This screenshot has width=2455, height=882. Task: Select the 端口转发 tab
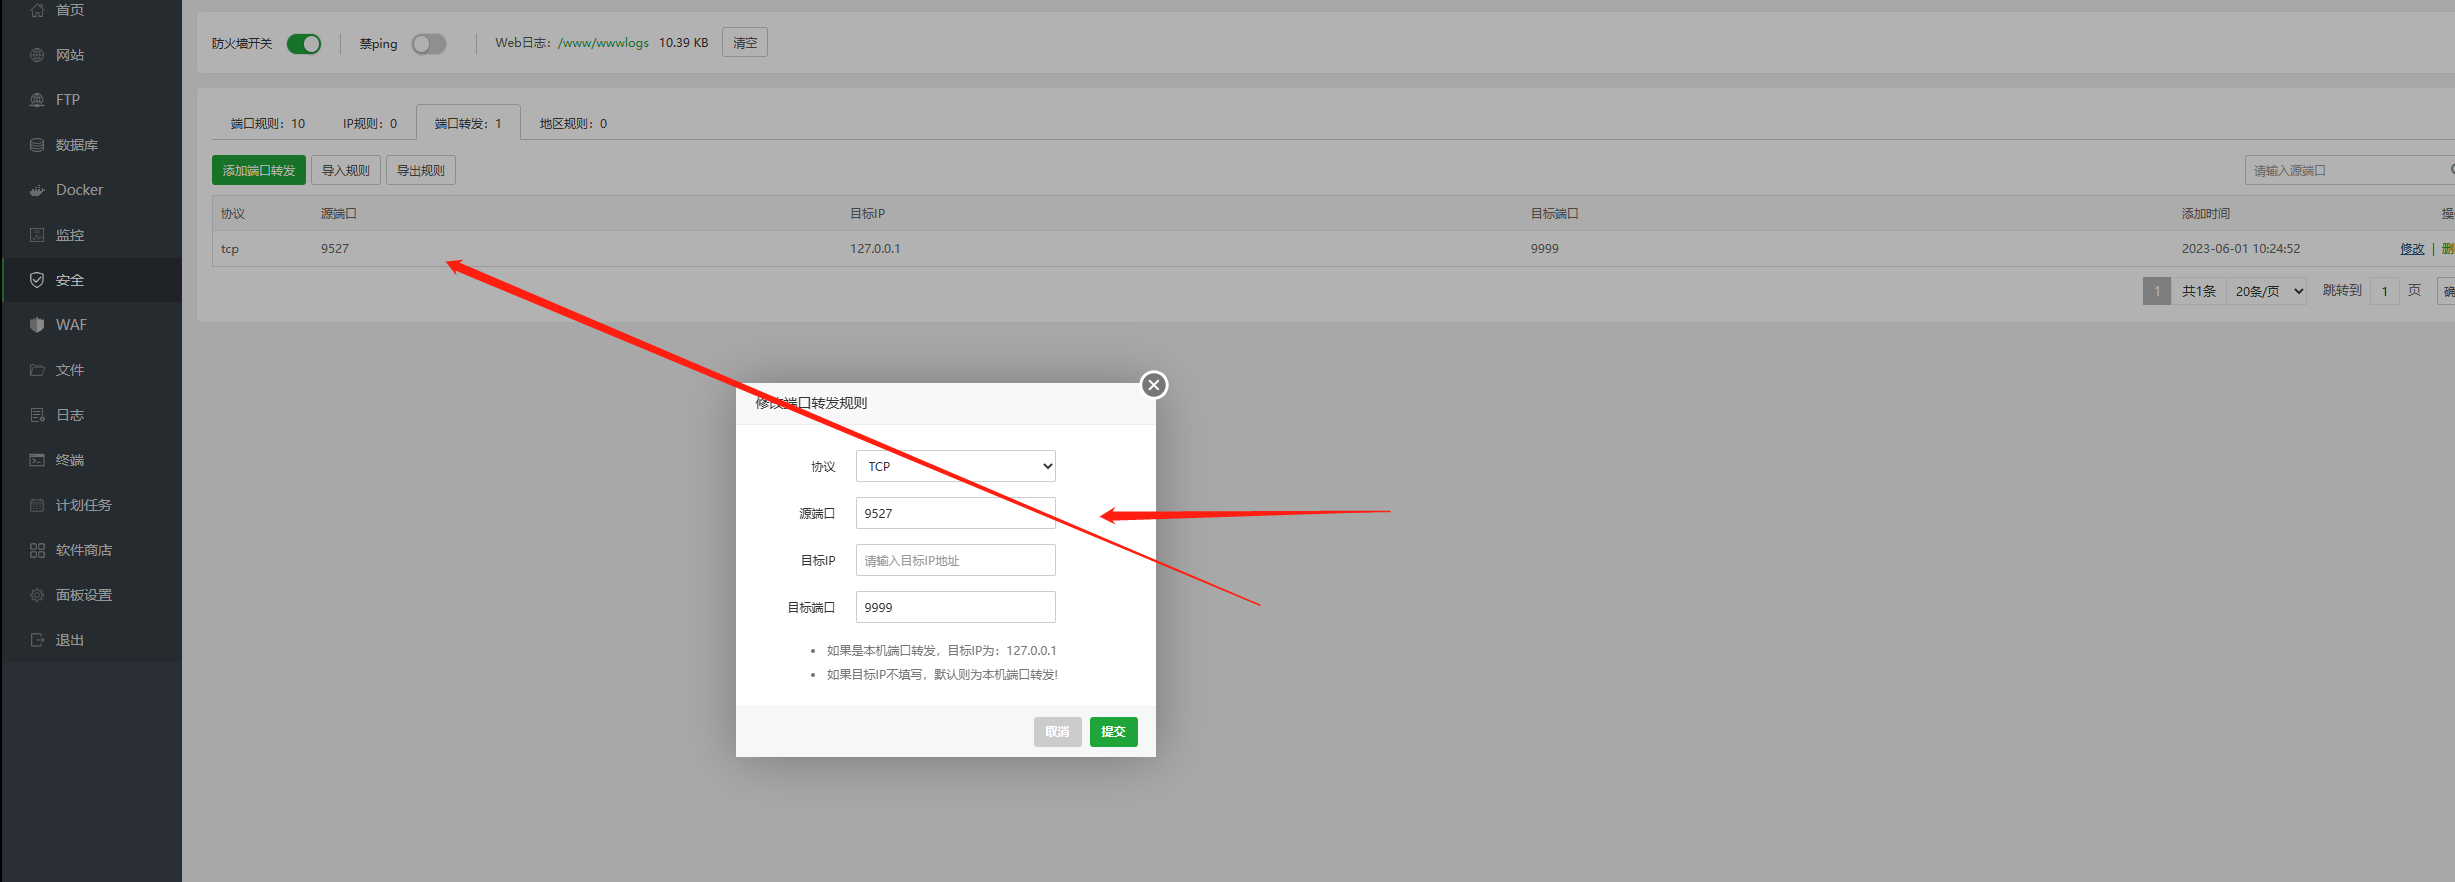pyautogui.click(x=468, y=123)
